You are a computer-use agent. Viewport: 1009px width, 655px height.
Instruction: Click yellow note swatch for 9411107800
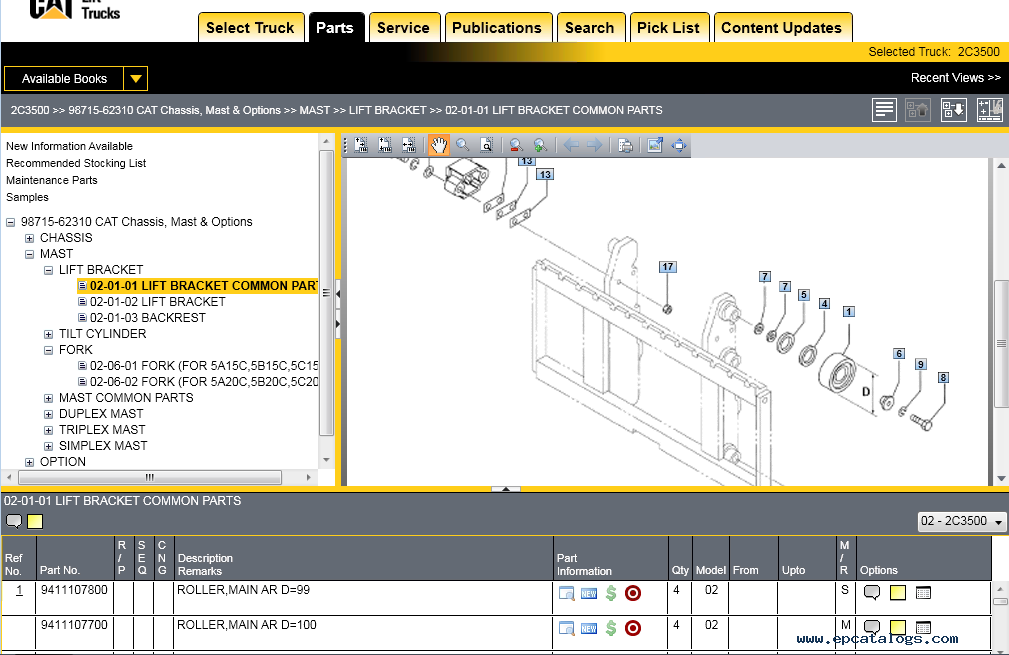(898, 593)
